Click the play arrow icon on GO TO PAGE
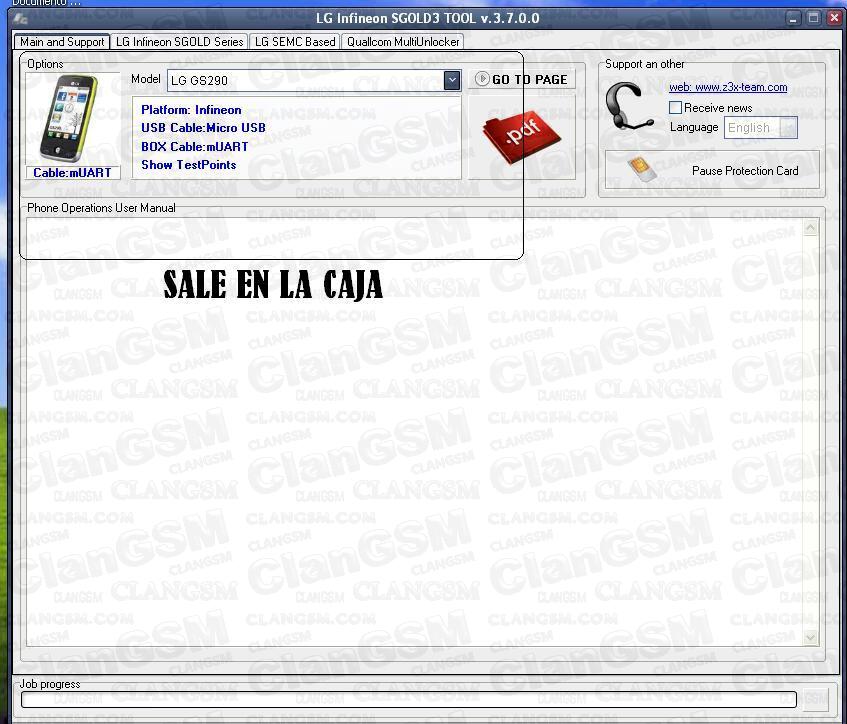Viewport: 847px width, 724px height. (482, 79)
